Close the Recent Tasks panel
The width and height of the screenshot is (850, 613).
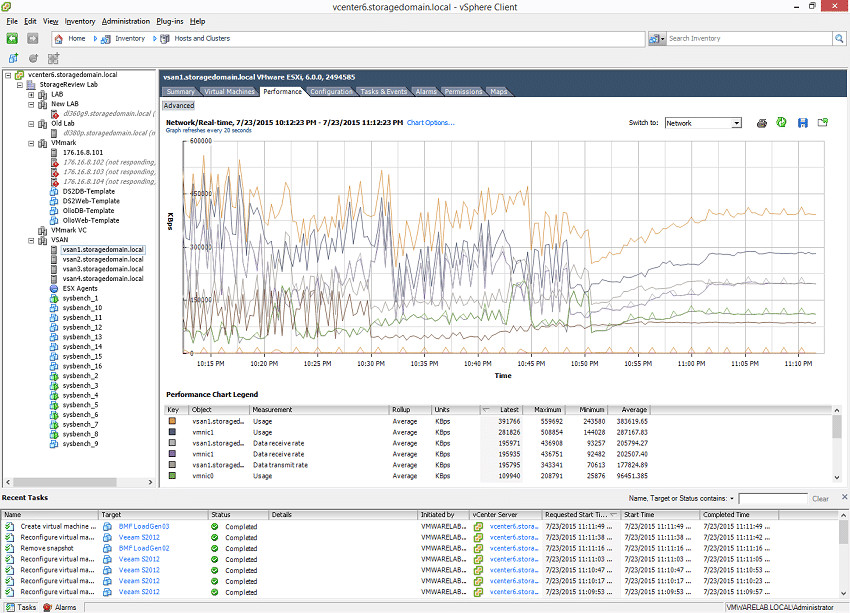[844, 497]
